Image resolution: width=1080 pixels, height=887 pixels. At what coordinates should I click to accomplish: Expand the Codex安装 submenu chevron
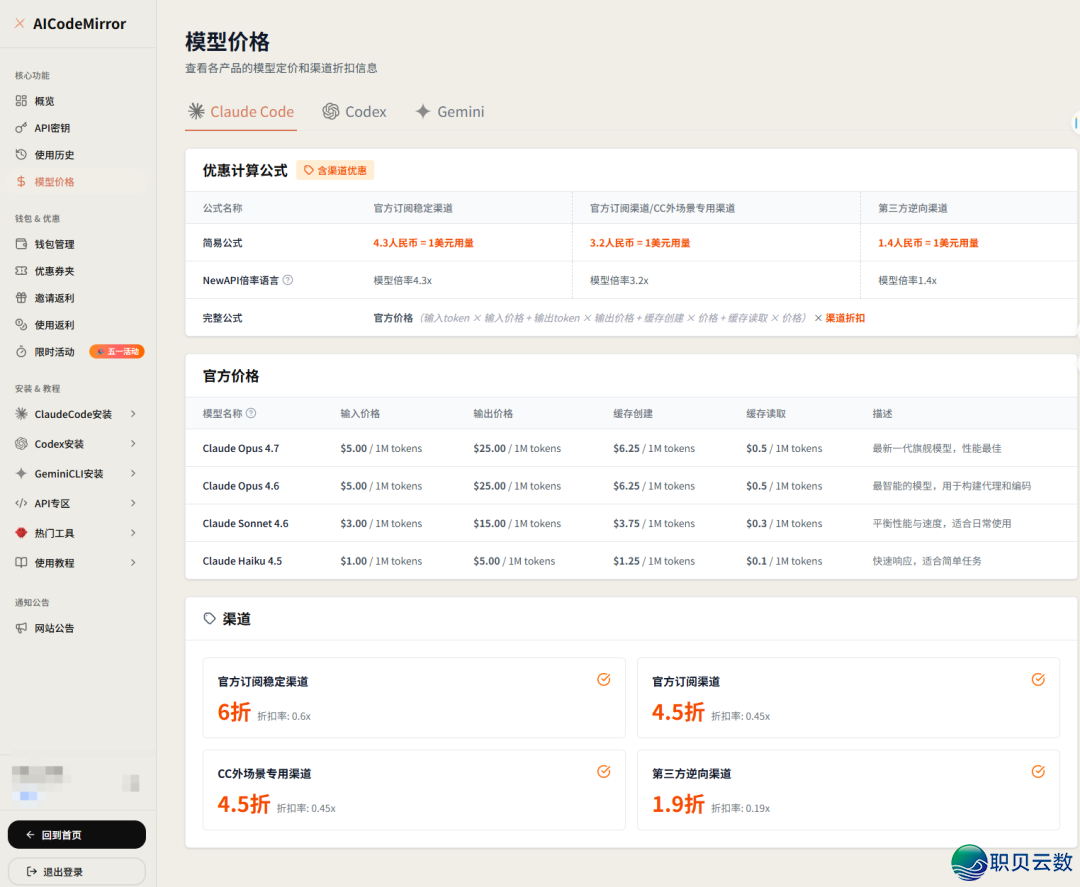[x=133, y=444]
